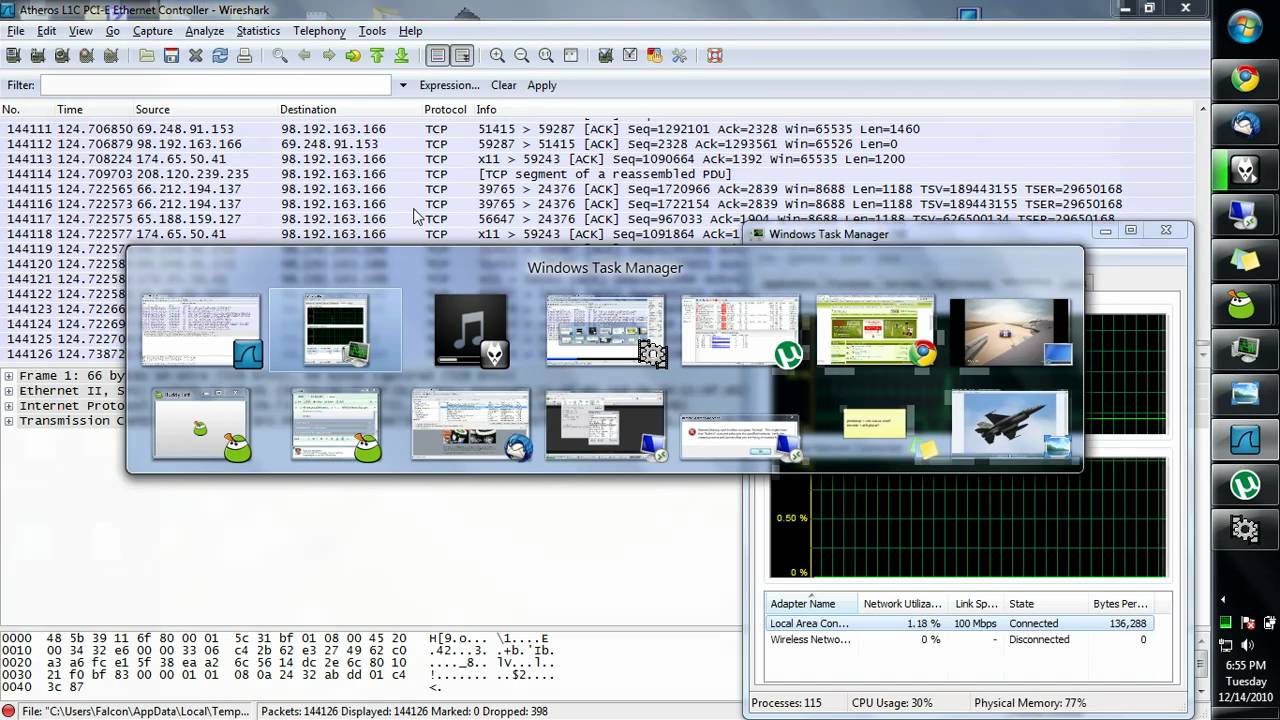Open capture options toolbar icon
This screenshot has height=720, width=1280.
click(38, 56)
